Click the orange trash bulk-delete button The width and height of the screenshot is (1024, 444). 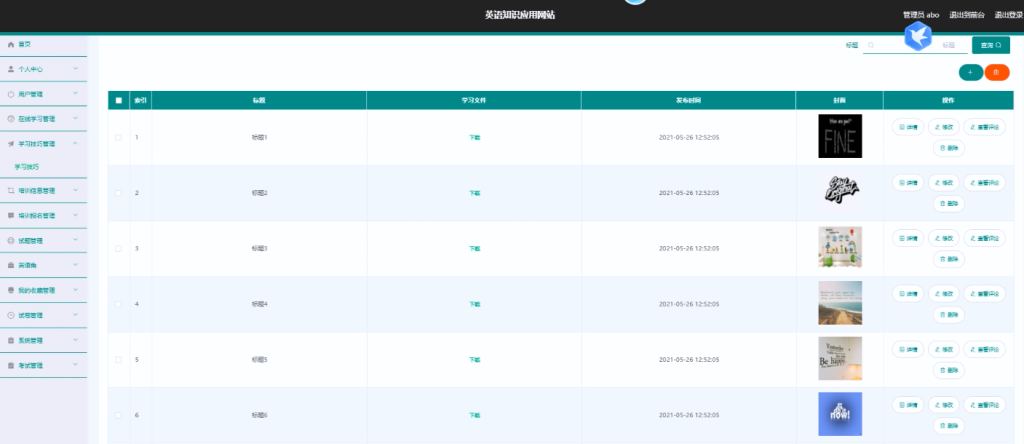tap(997, 72)
